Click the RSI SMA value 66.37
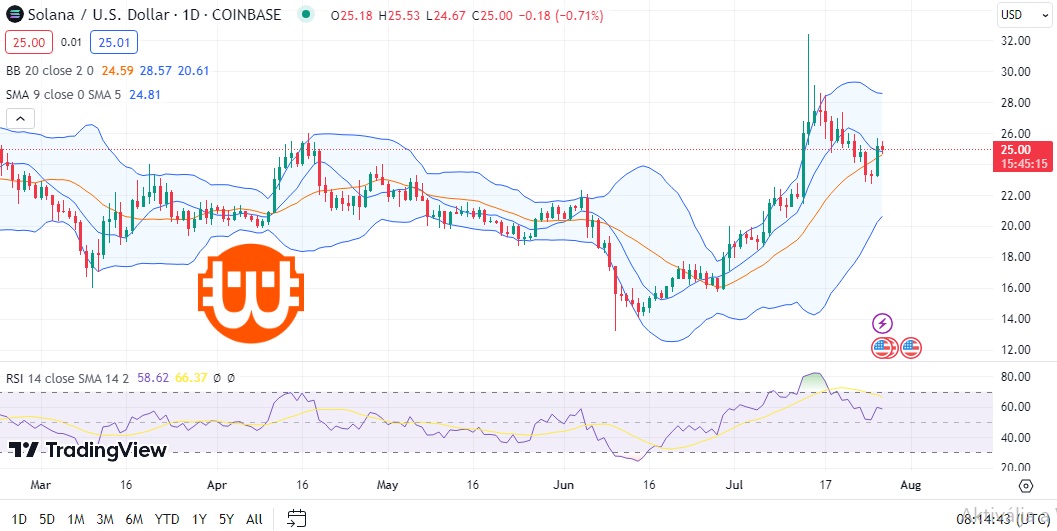This screenshot has height=531, width=1057. point(191,378)
